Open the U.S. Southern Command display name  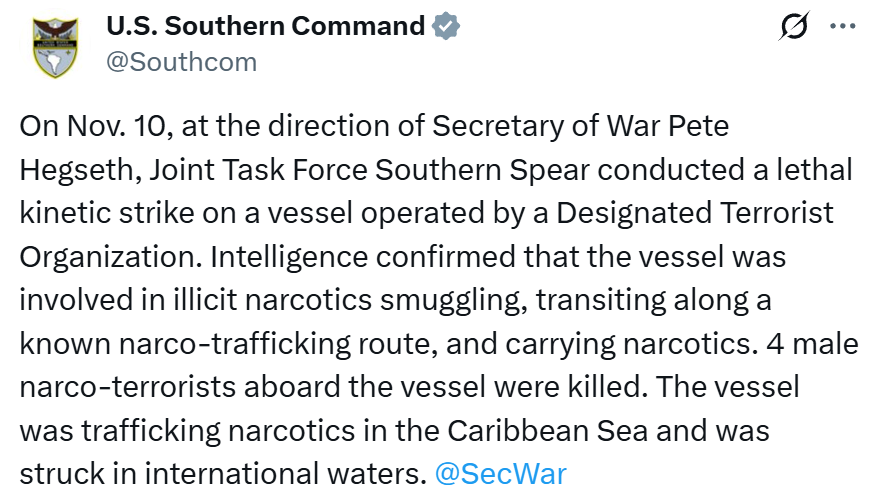(265, 27)
